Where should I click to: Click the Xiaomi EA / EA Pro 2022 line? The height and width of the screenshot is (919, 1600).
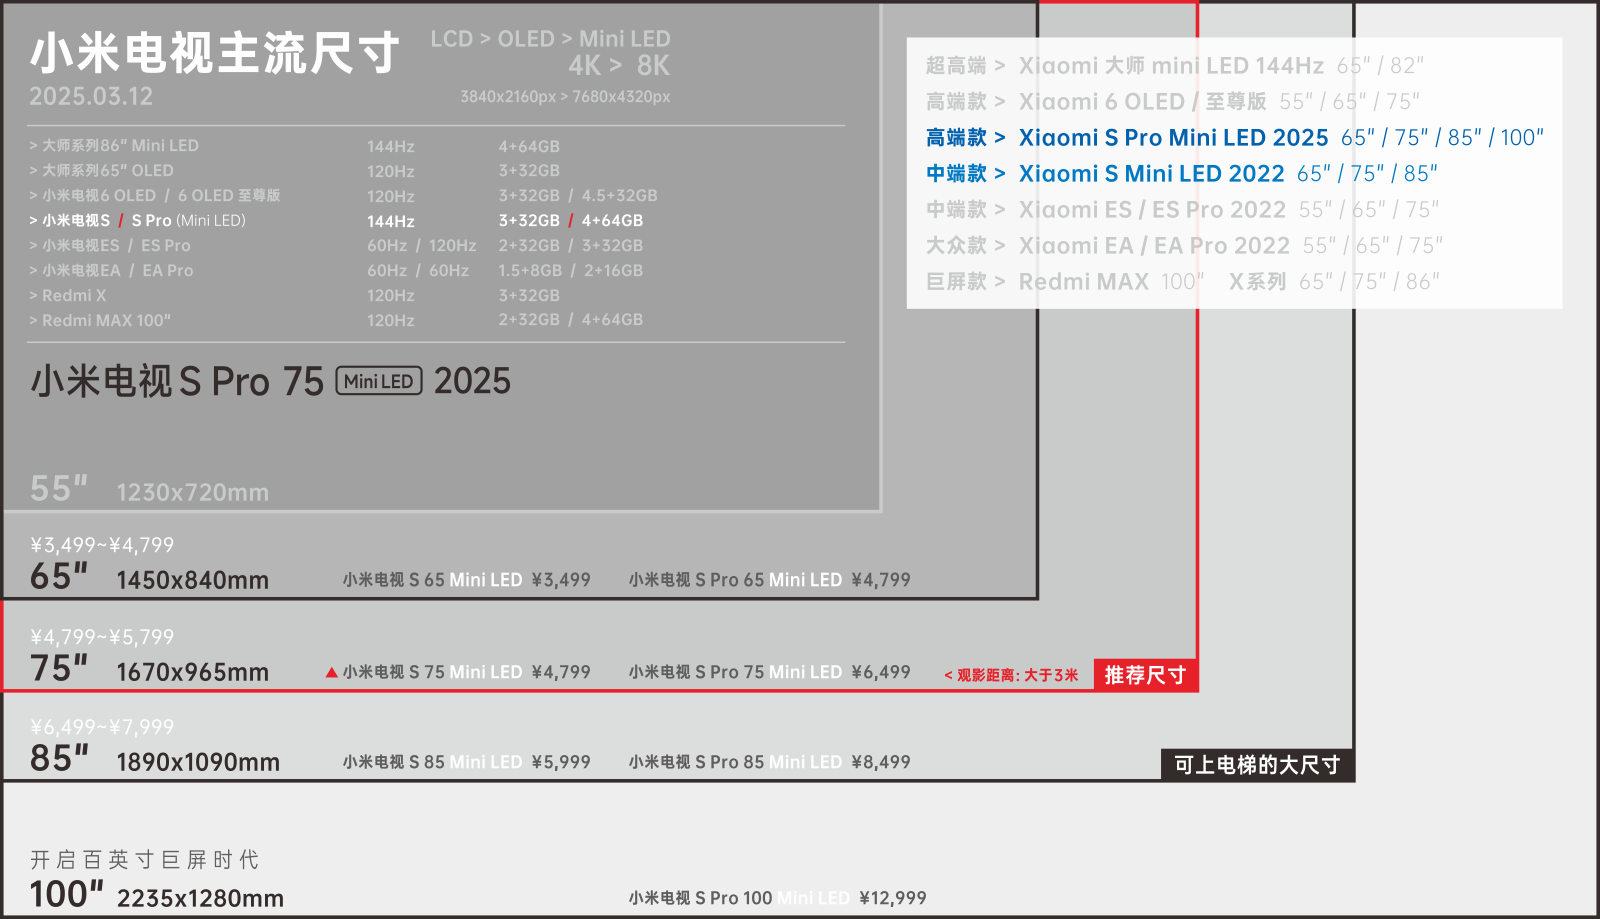click(1185, 246)
